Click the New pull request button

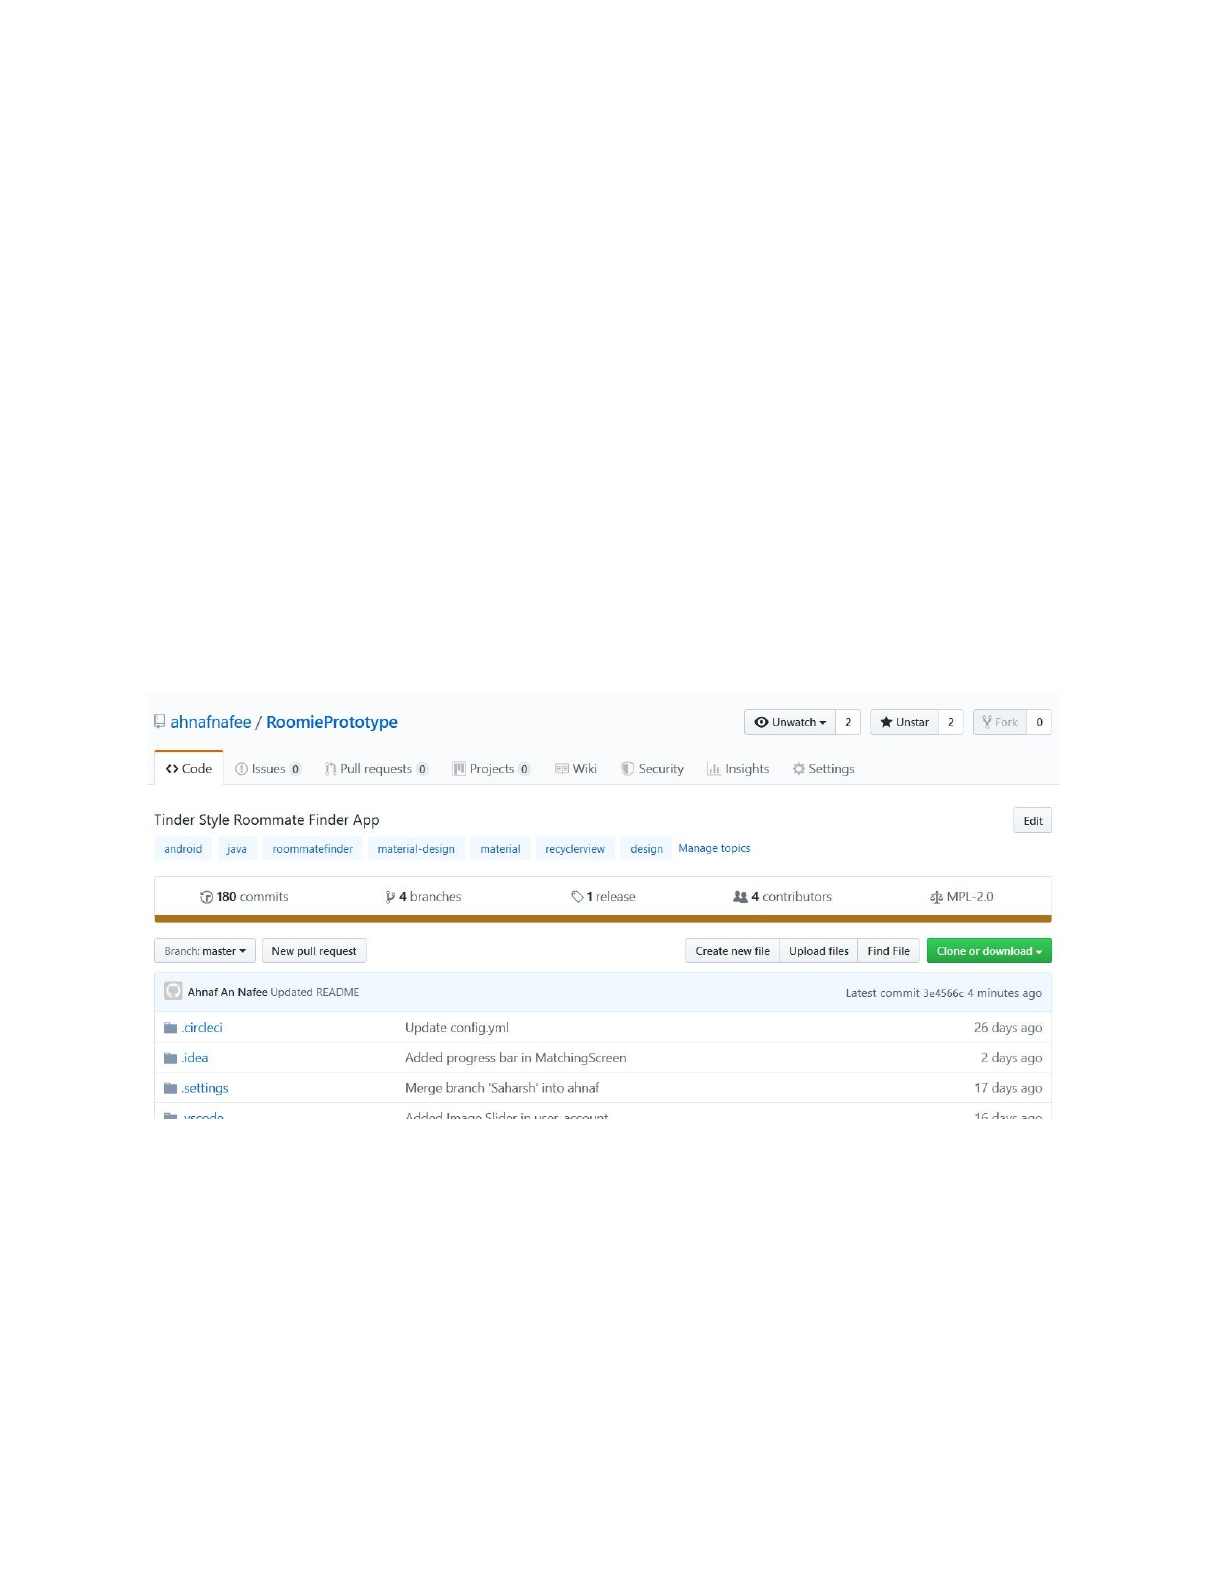(x=314, y=951)
